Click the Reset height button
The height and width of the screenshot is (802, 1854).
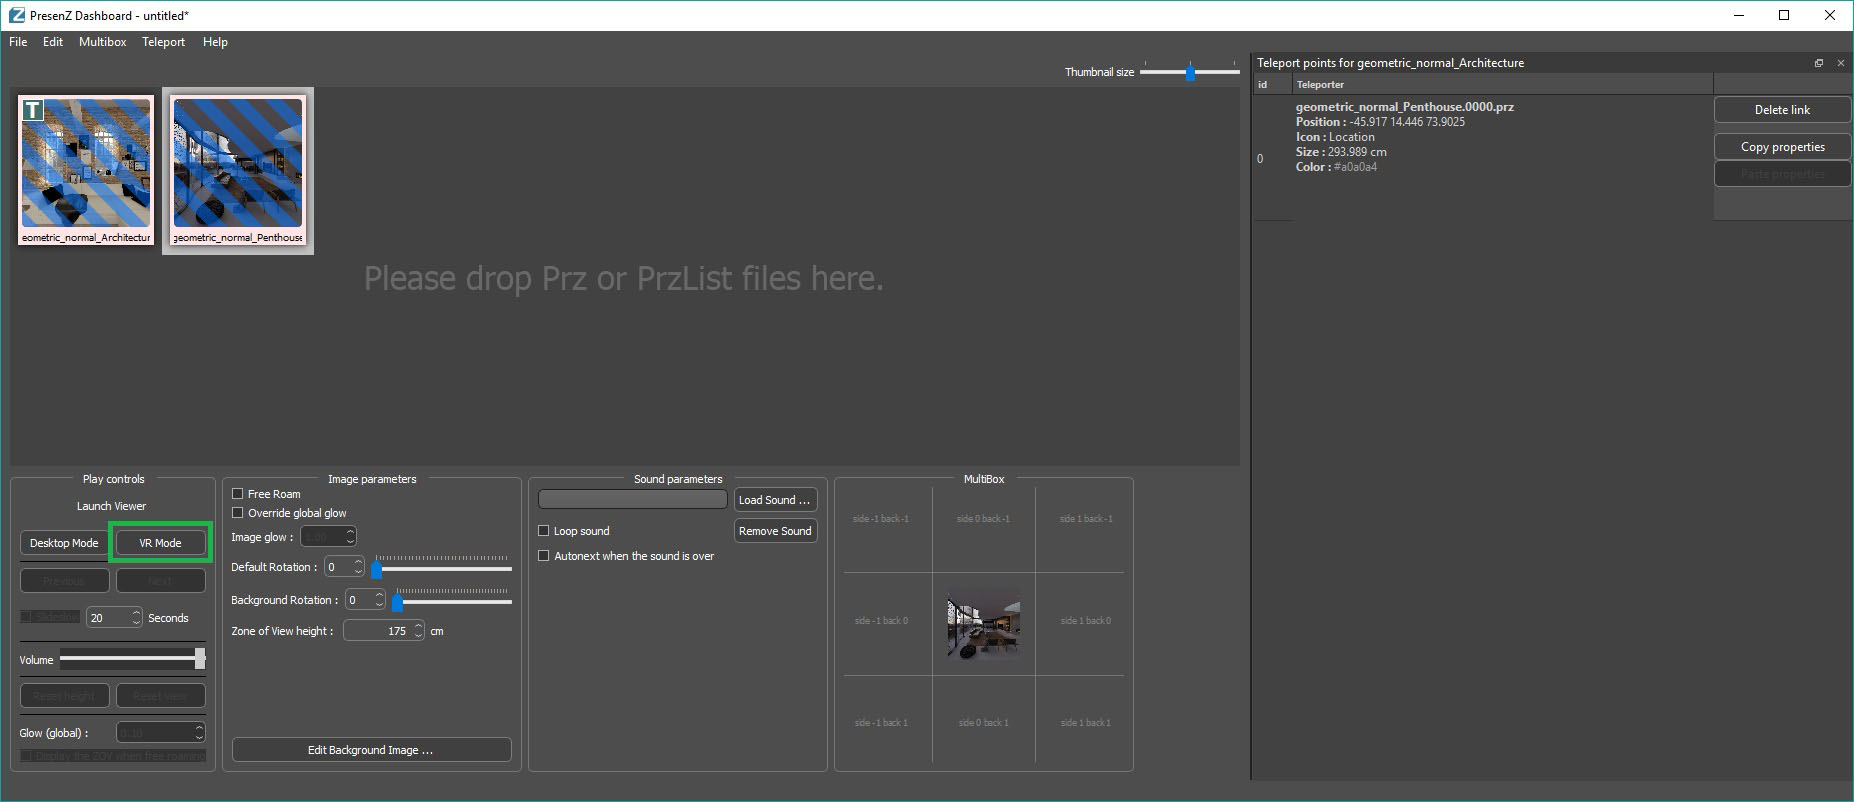tap(64, 696)
